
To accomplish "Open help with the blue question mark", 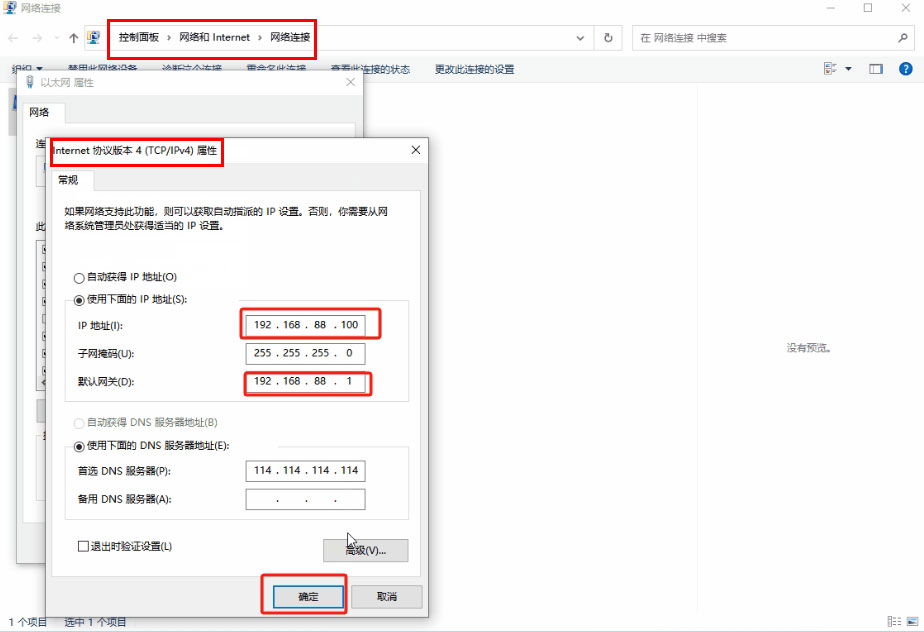I will click(906, 69).
